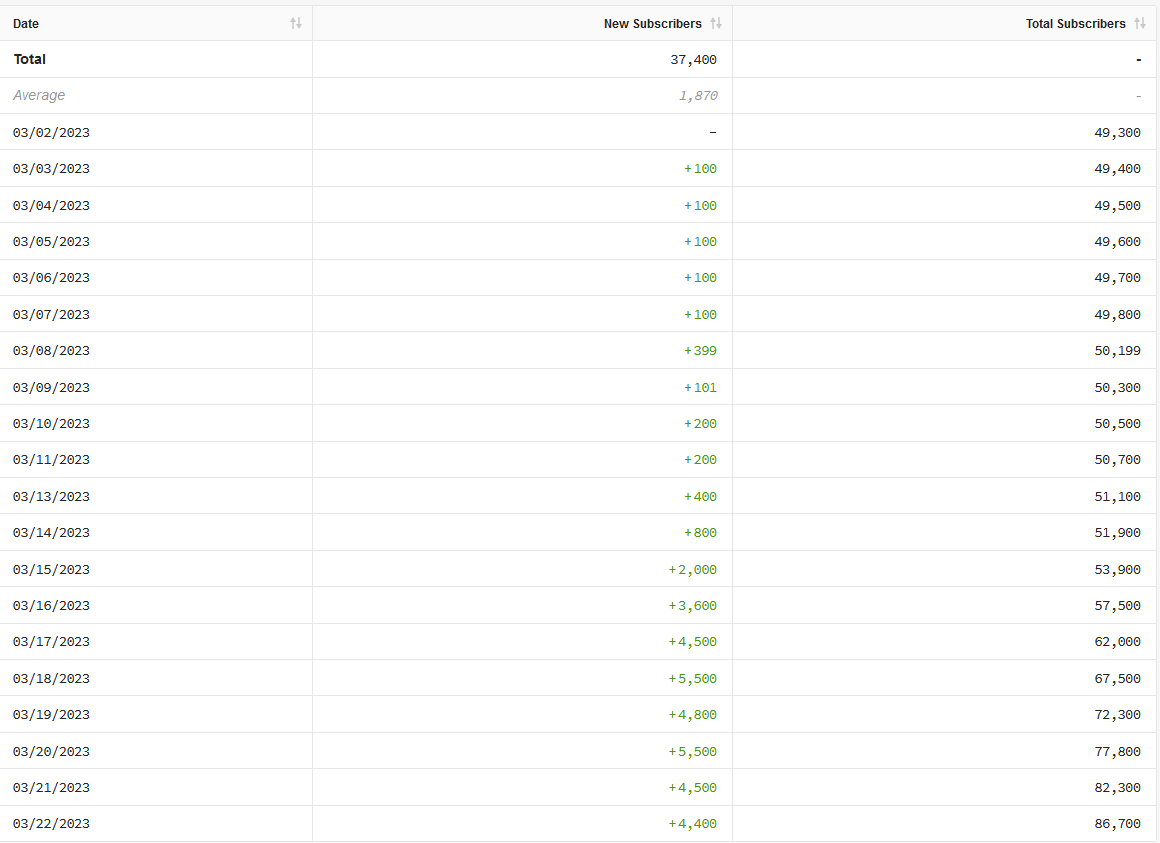
Task: Select date 03/21/2023
Action: [51, 788]
